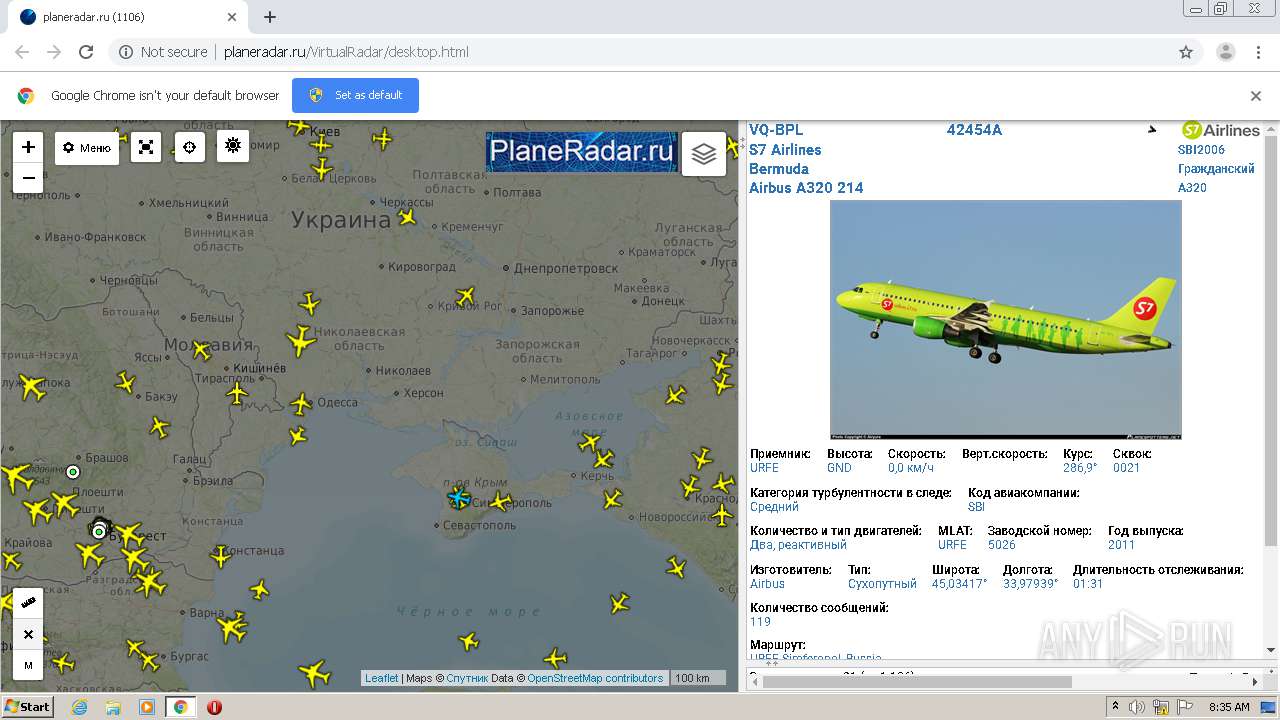The width and height of the screenshot is (1280, 720).
Task: Click serial number 5026
Action: (x=1001, y=545)
